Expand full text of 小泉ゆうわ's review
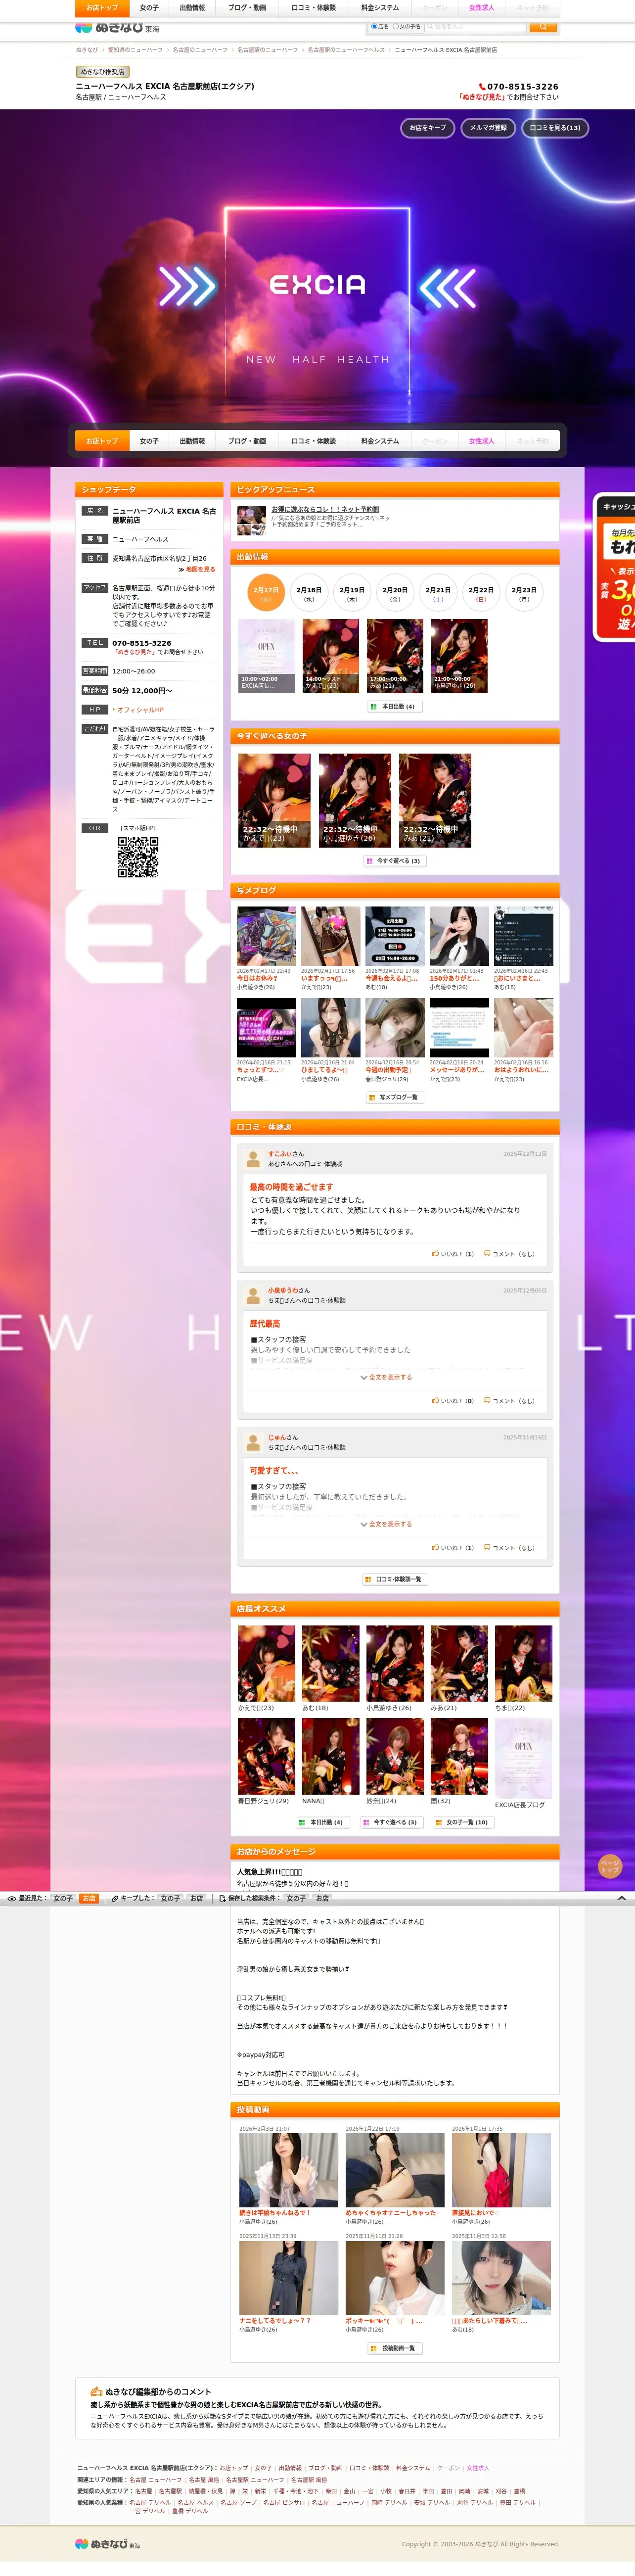 386,1377
